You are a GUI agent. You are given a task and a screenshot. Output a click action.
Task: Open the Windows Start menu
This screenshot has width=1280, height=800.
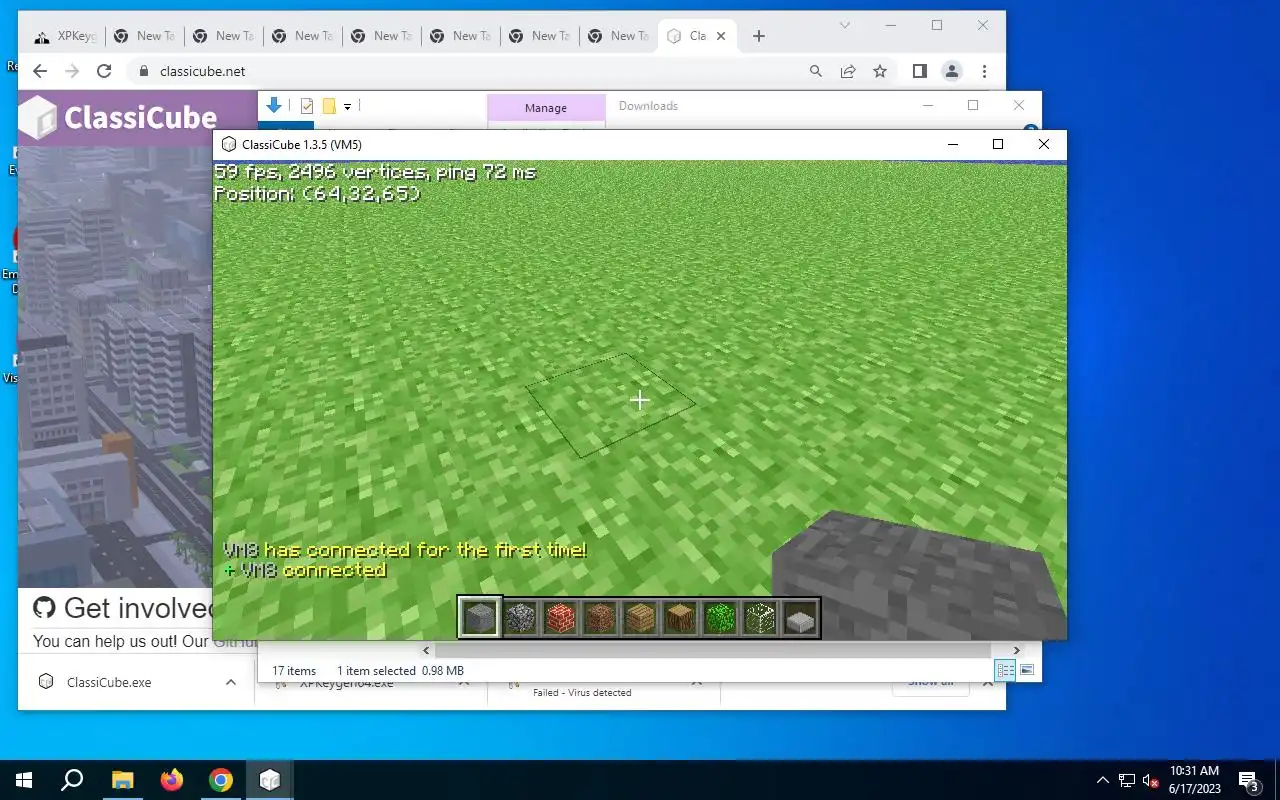[24, 780]
